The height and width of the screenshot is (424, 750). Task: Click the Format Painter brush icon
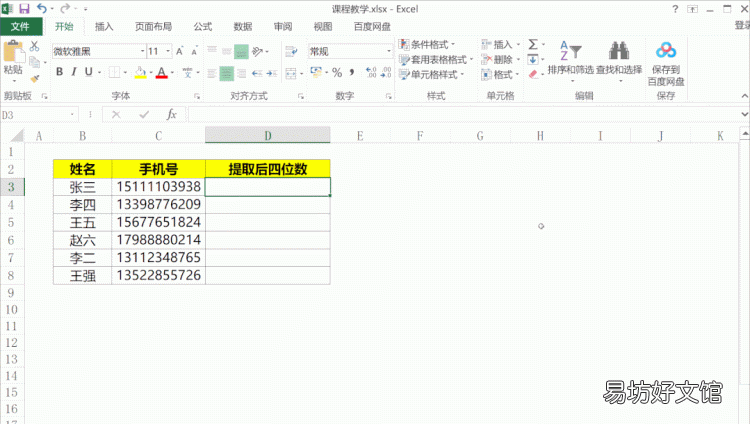point(34,78)
